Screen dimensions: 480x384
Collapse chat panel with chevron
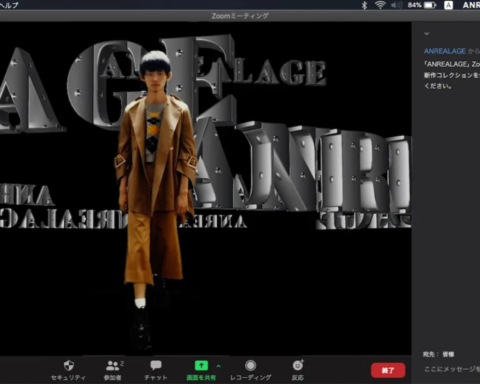tap(426, 33)
